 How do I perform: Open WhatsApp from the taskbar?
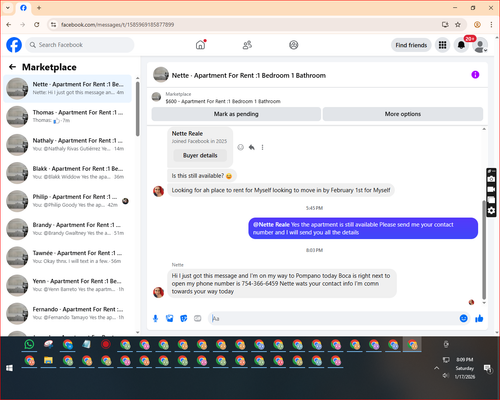pyautogui.click(x=29, y=344)
